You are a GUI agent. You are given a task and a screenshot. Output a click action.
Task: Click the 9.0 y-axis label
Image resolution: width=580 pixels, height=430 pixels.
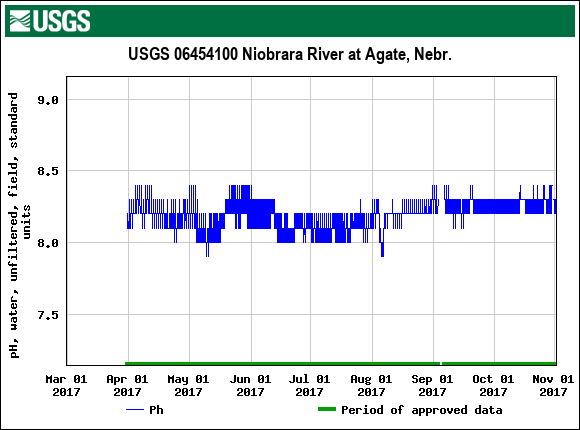[48, 100]
